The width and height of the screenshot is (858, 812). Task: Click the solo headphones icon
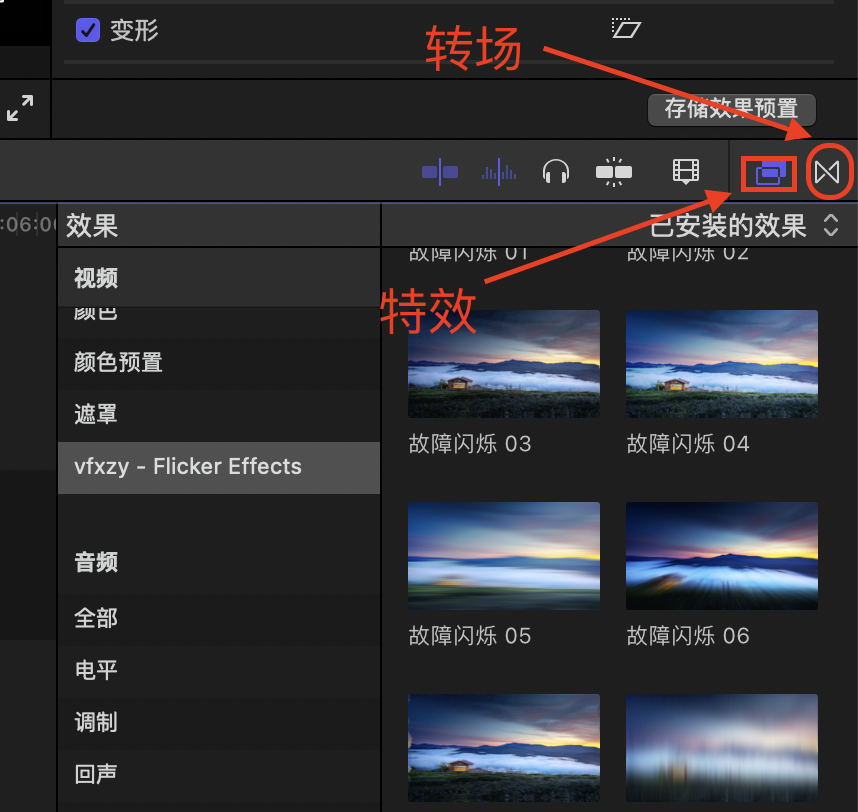pyautogui.click(x=555, y=172)
